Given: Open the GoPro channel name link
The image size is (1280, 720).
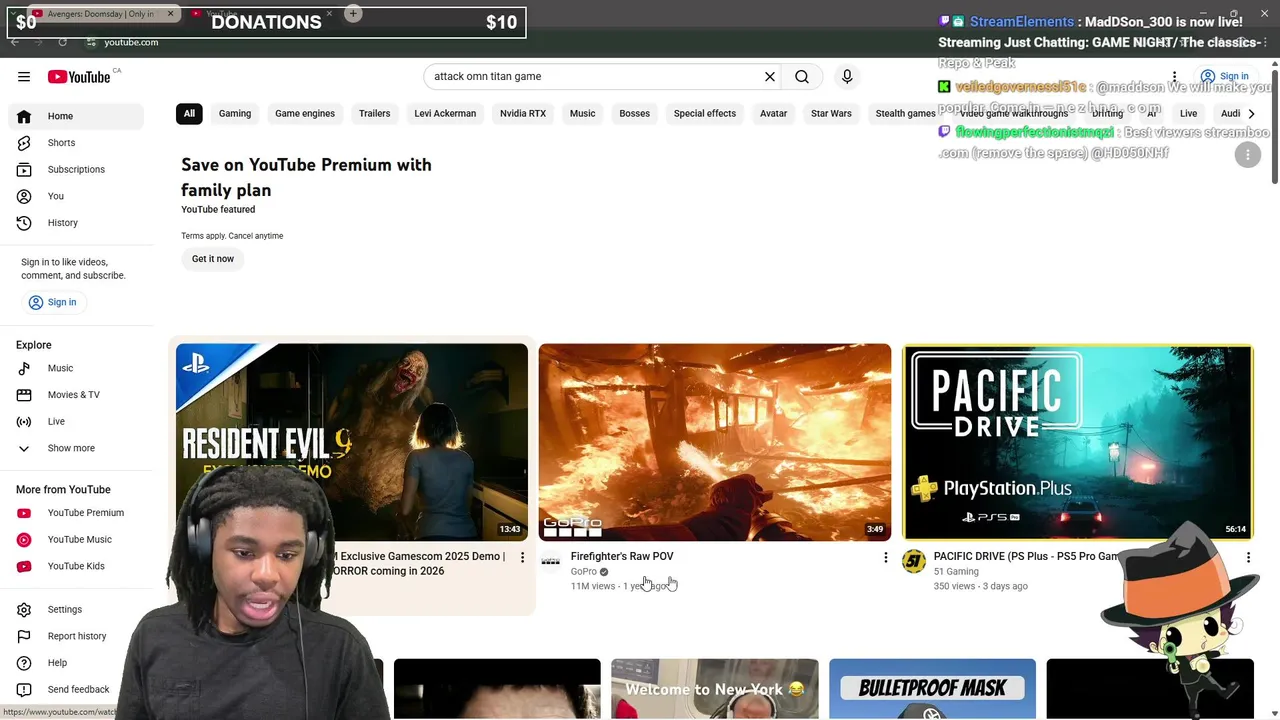Looking at the screenshot, I should 584,572.
